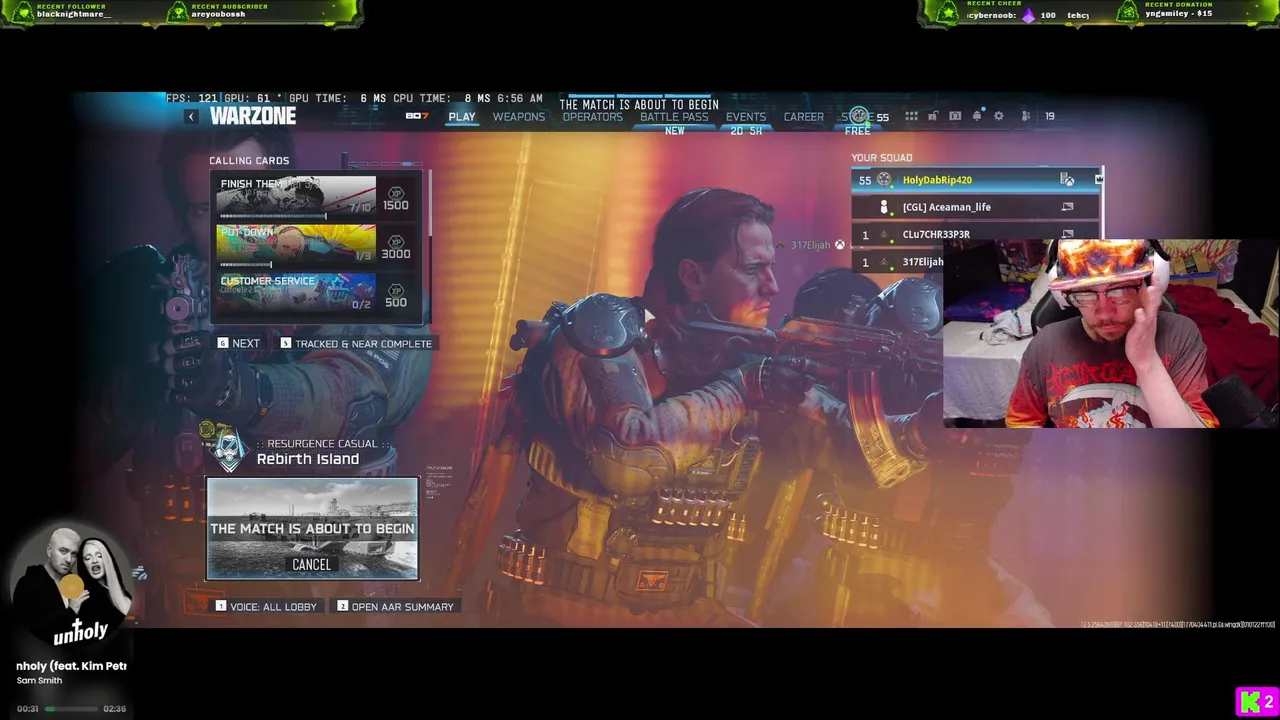Click the webcam overlay of the streamer

(1110, 334)
